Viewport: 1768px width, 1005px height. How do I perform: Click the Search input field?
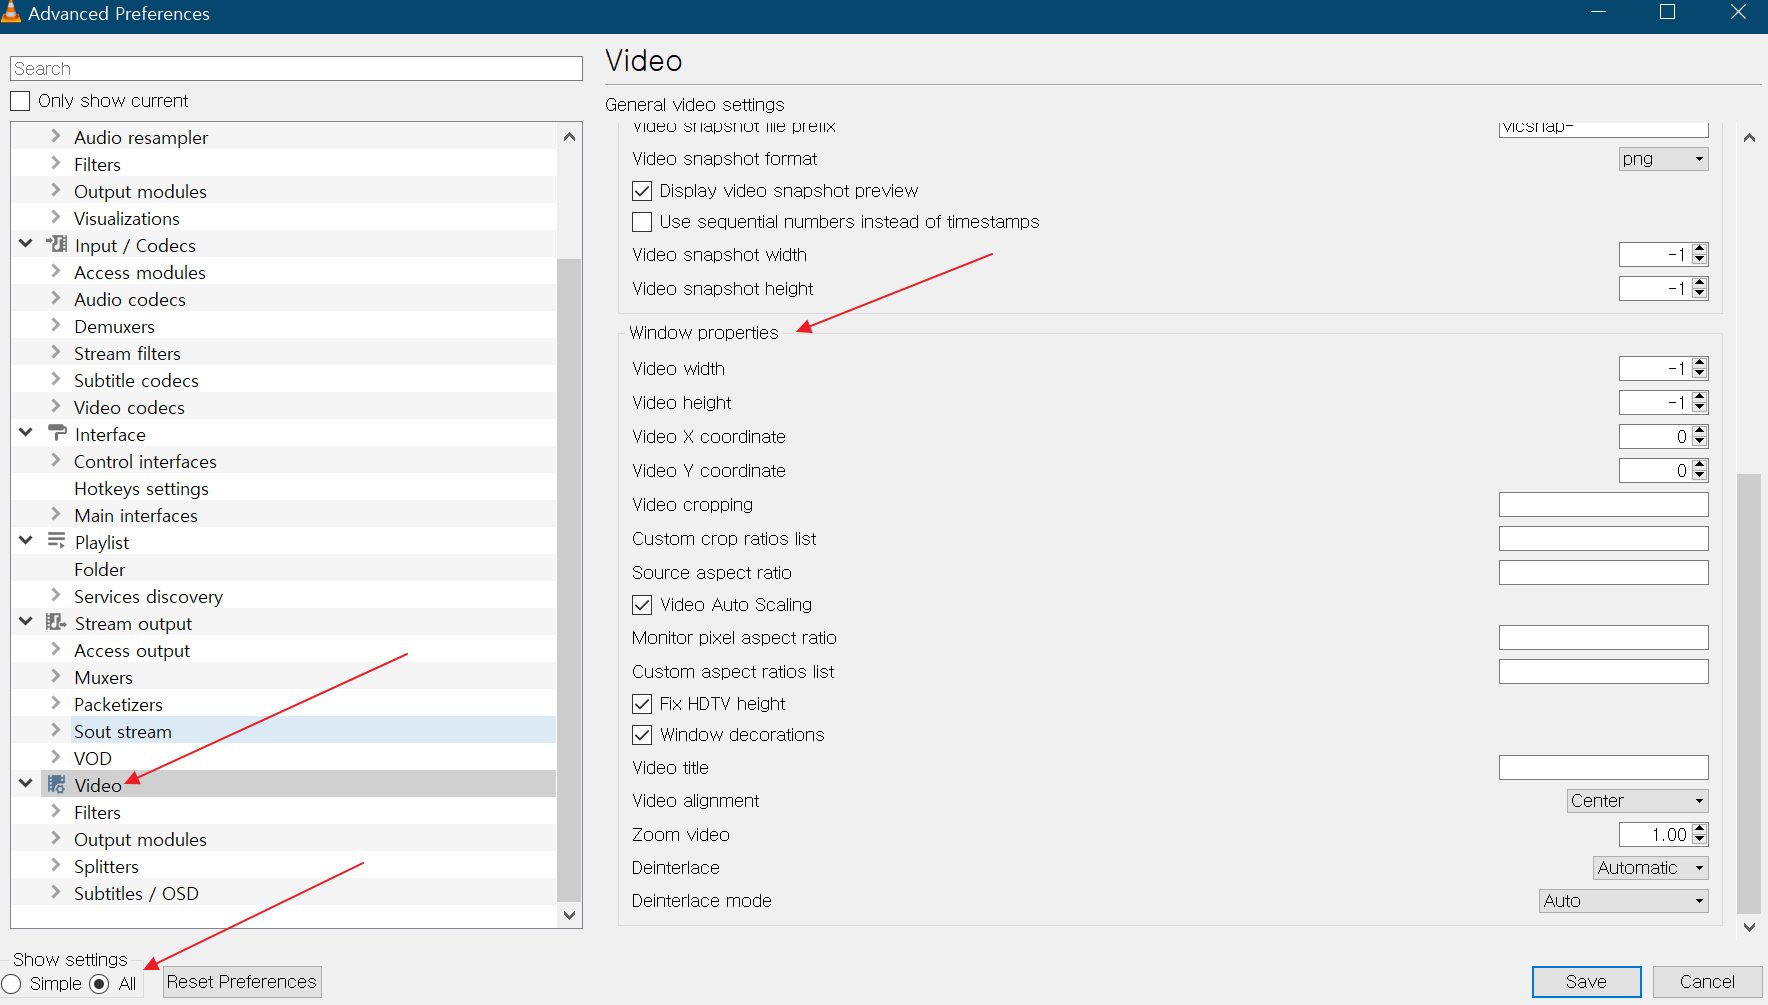click(x=296, y=69)
